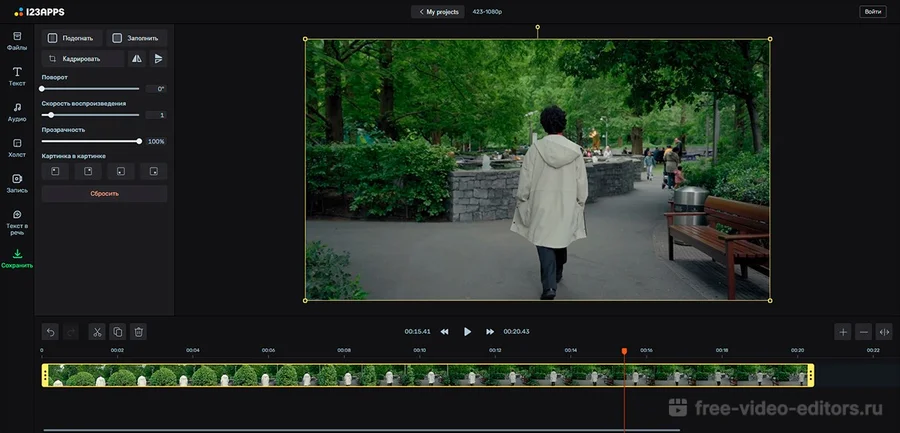The image size is (900, 433).
Task: Click the Заполнить fill button
Action: [x=137, y=38]
